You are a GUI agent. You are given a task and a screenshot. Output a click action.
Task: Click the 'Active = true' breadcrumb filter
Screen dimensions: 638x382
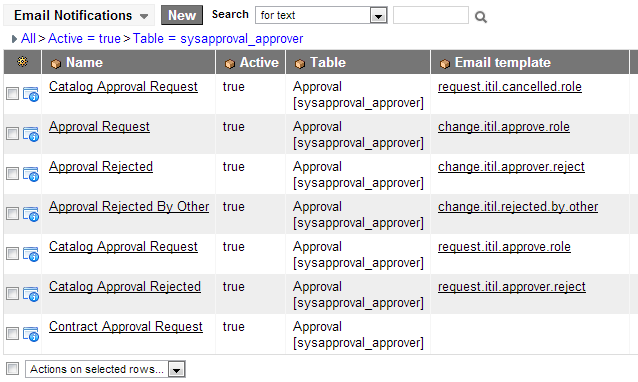(x=84, y=39)
